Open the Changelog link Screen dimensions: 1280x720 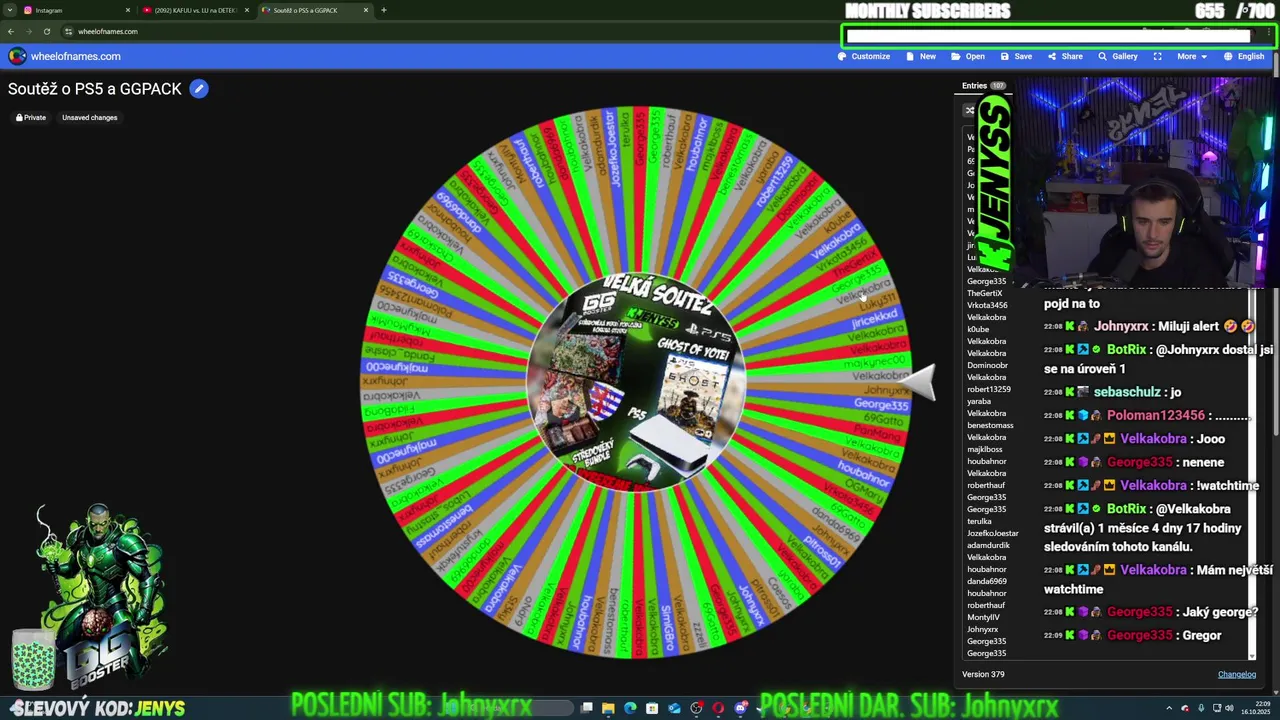pyautogui.click(x=1236, y=674)
